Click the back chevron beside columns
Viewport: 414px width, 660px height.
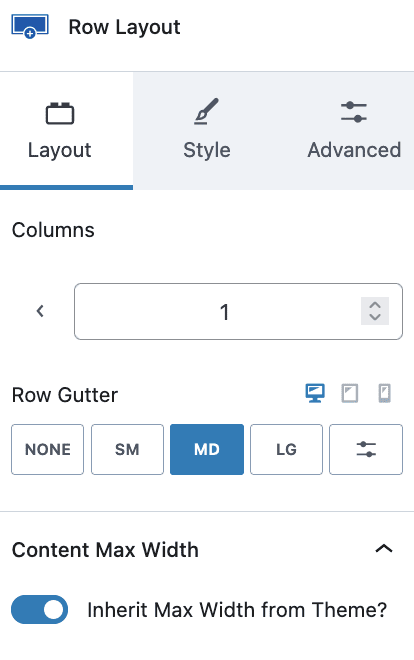(40, 311)
